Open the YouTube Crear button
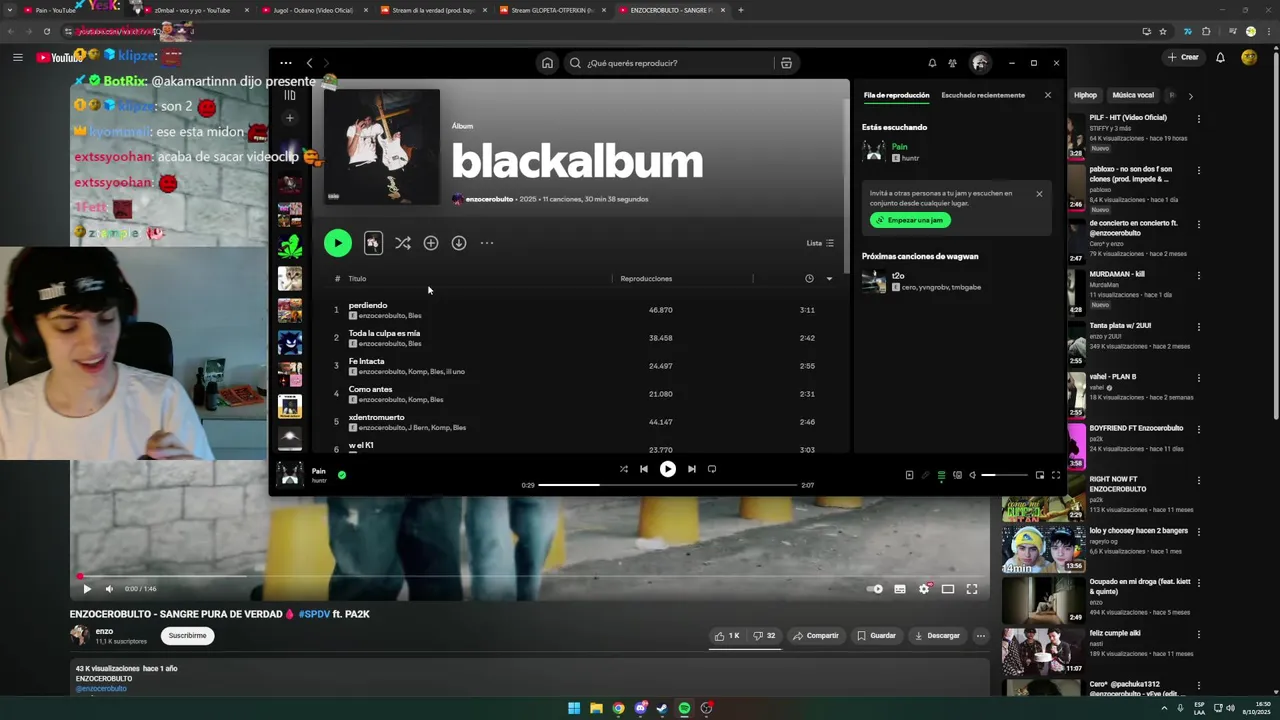 pyautogui.click(x=1183, y=57)
